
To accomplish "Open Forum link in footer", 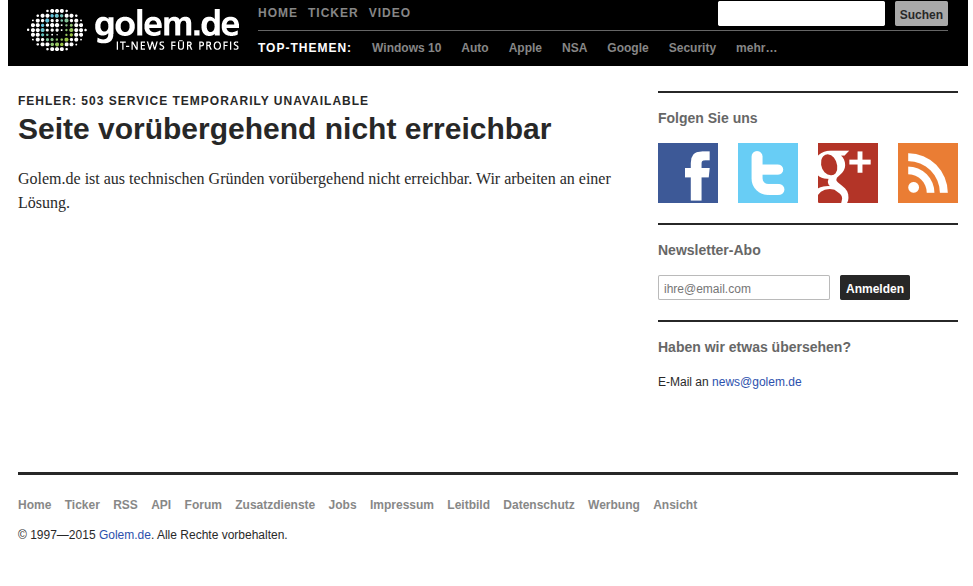I will (x=203, y=505).
